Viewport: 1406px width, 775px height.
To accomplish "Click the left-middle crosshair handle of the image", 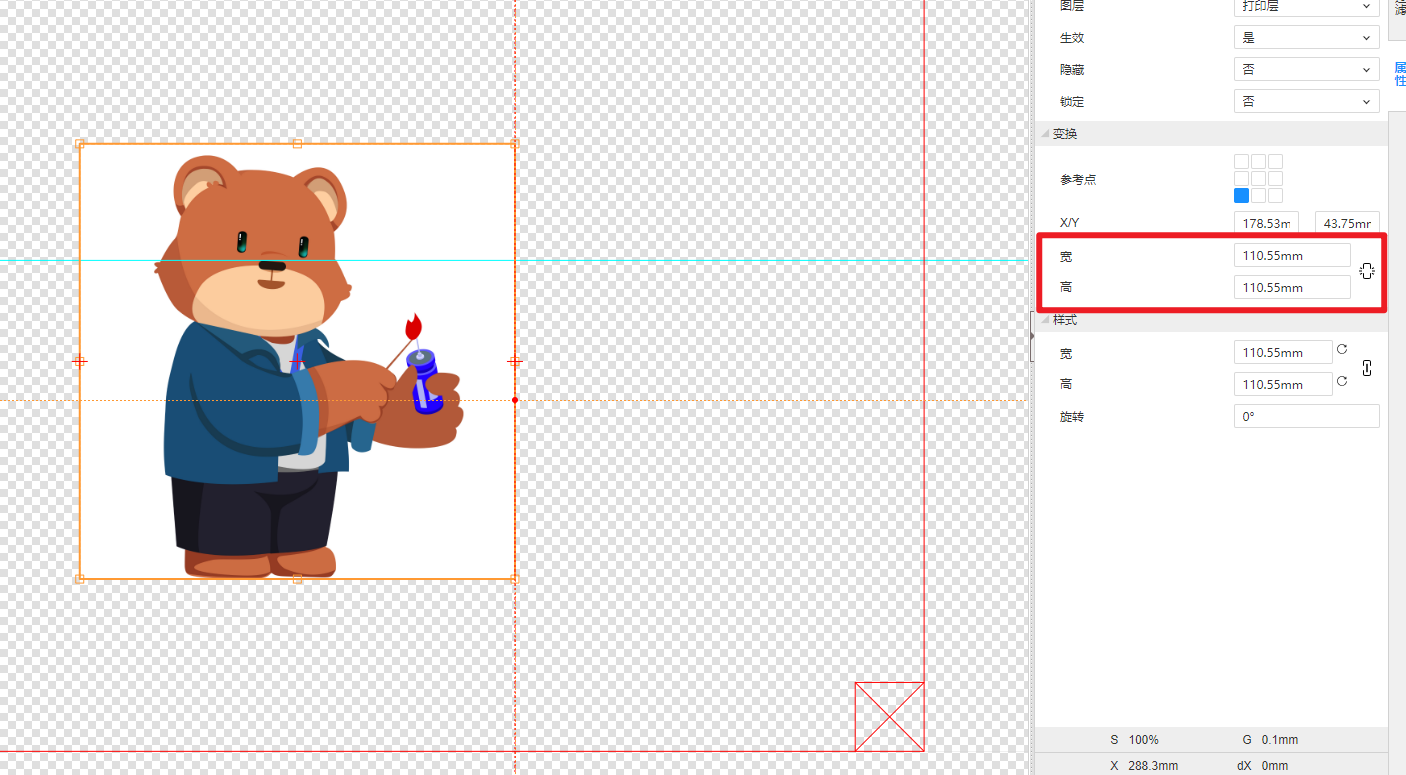I will [x=80, y=361].
